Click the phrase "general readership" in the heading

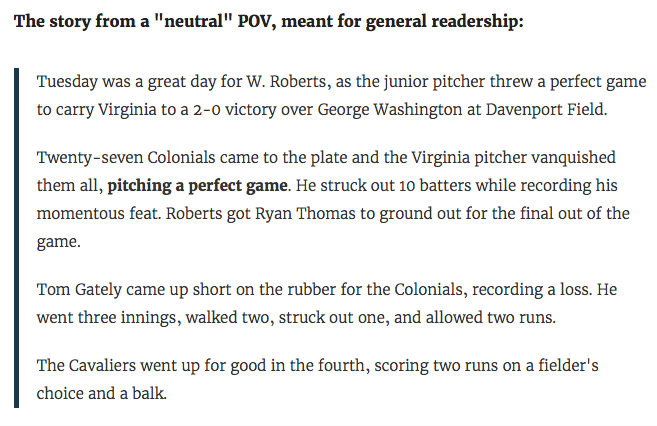pos(445,21)
